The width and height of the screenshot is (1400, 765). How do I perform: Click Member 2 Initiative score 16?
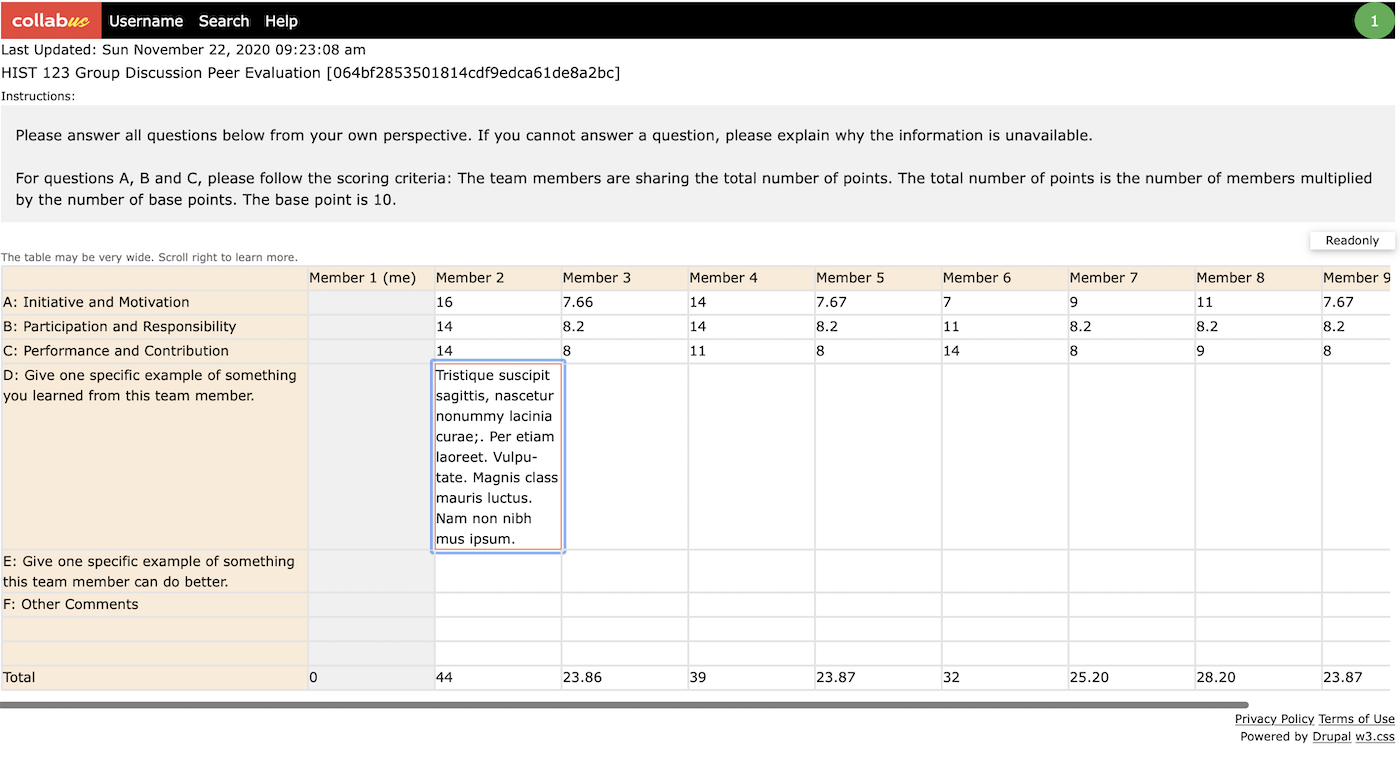[498, 302]
